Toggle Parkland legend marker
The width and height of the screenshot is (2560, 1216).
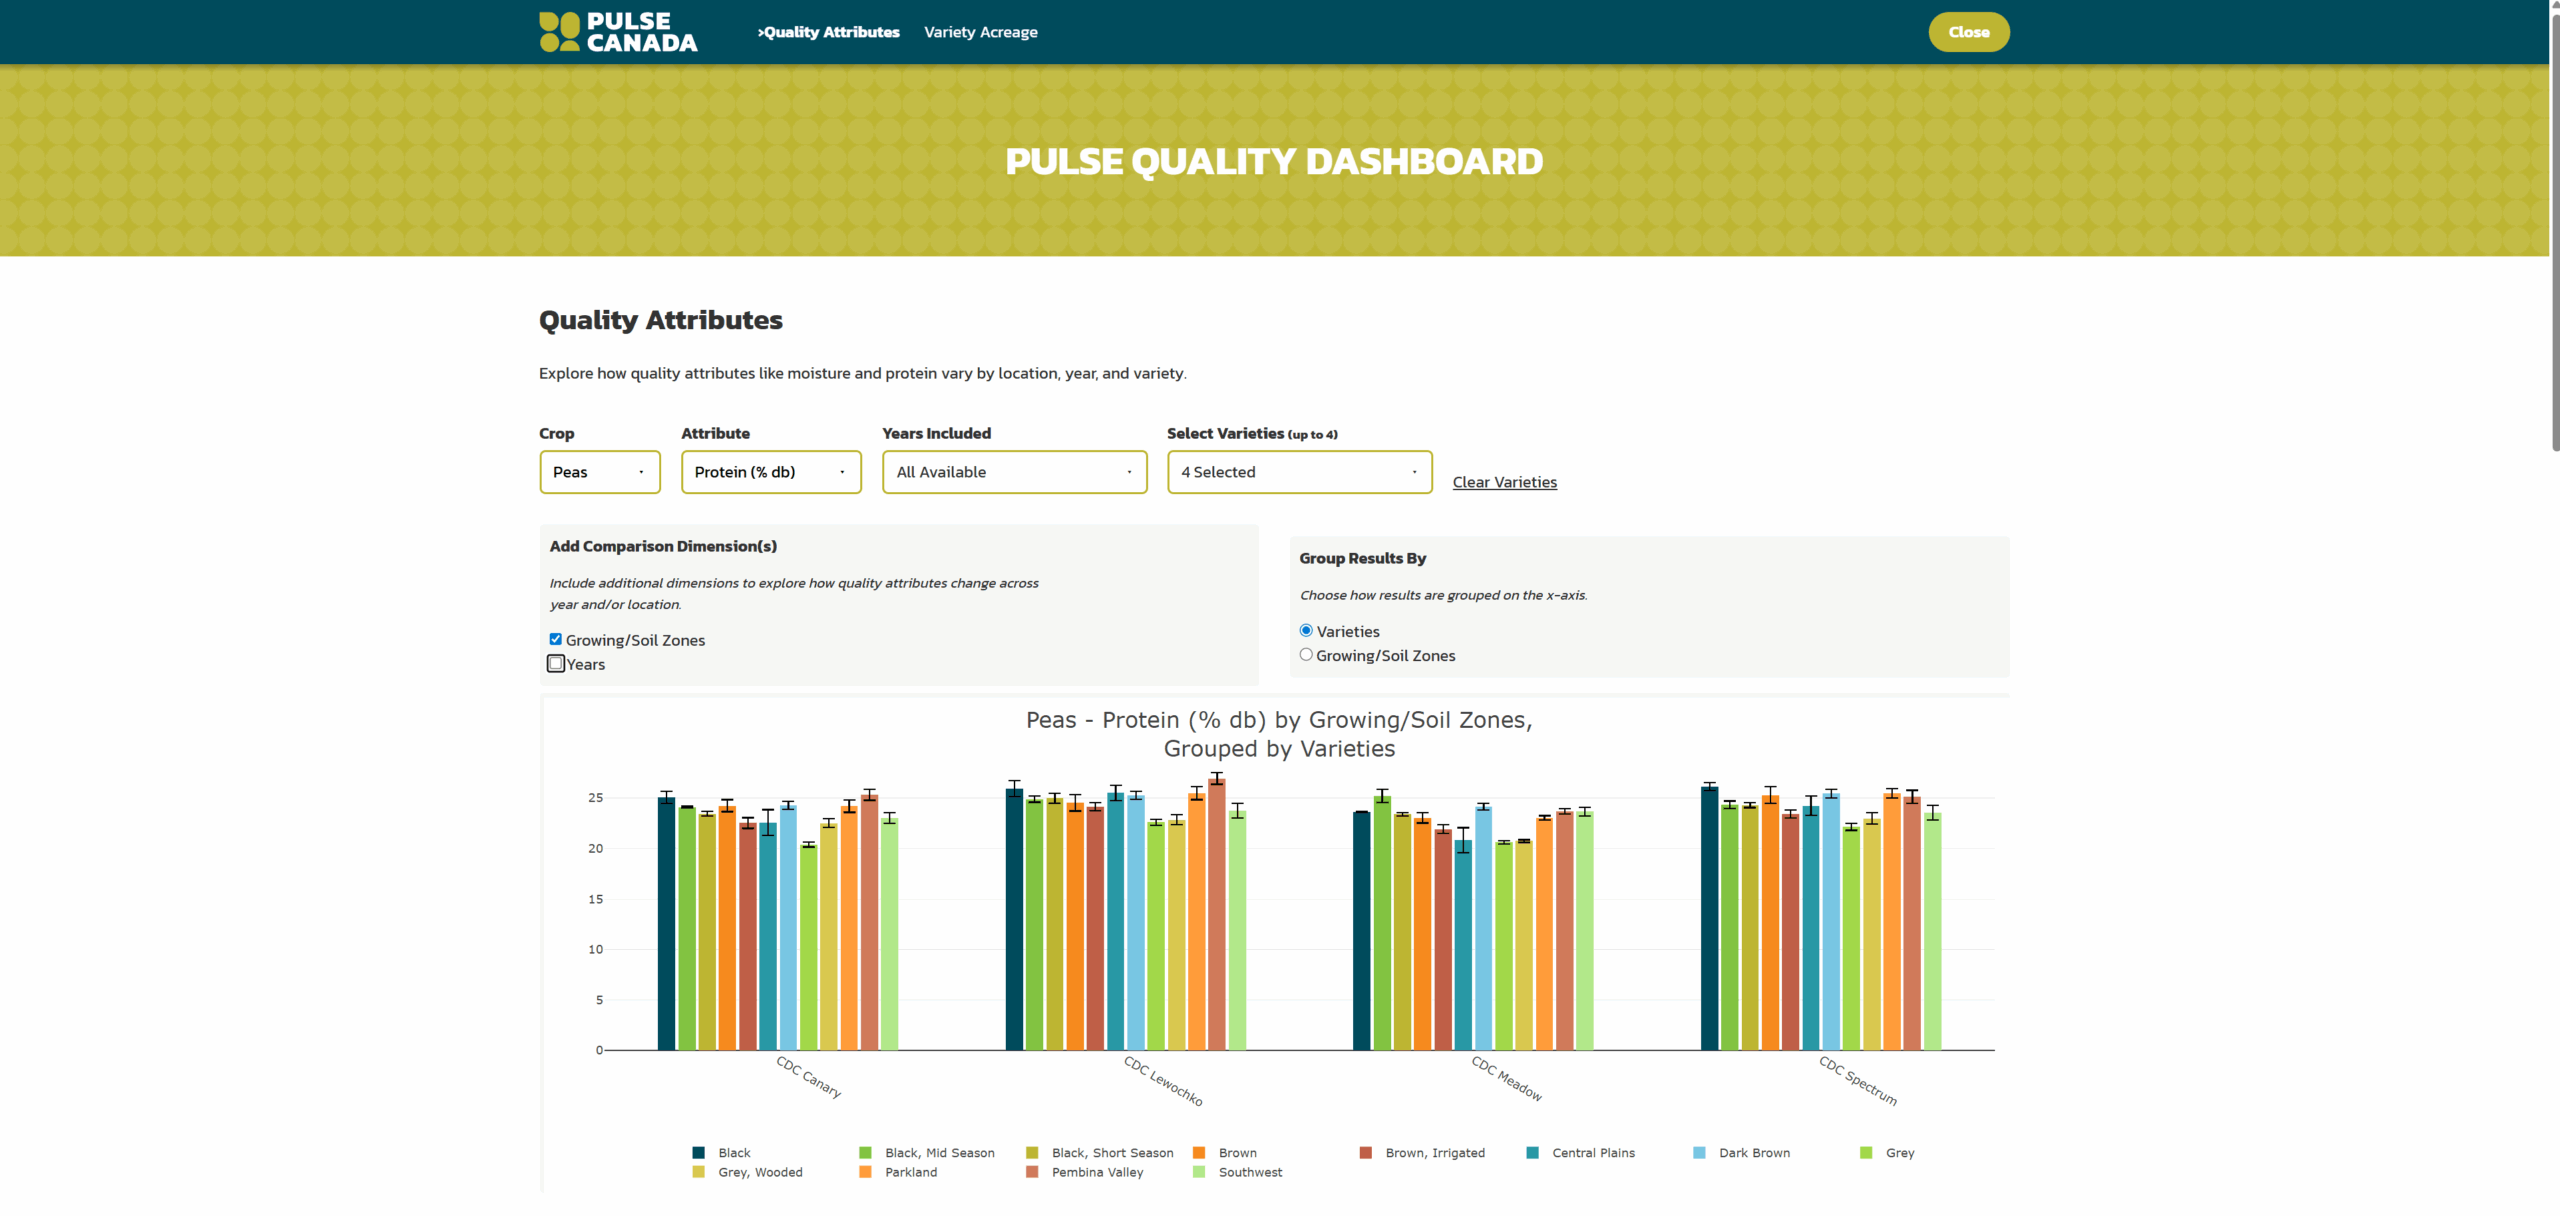pyautogui.click(x=865, y=1172)
